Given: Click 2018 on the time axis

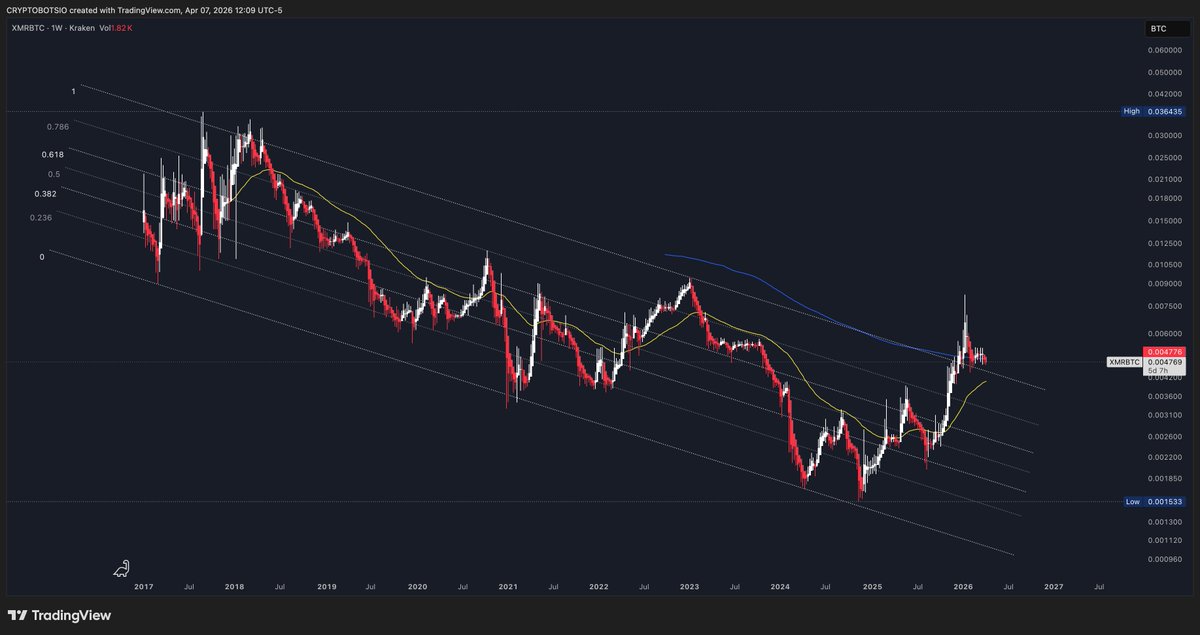Looking at the screenshot, I should [x=235, y=588].
